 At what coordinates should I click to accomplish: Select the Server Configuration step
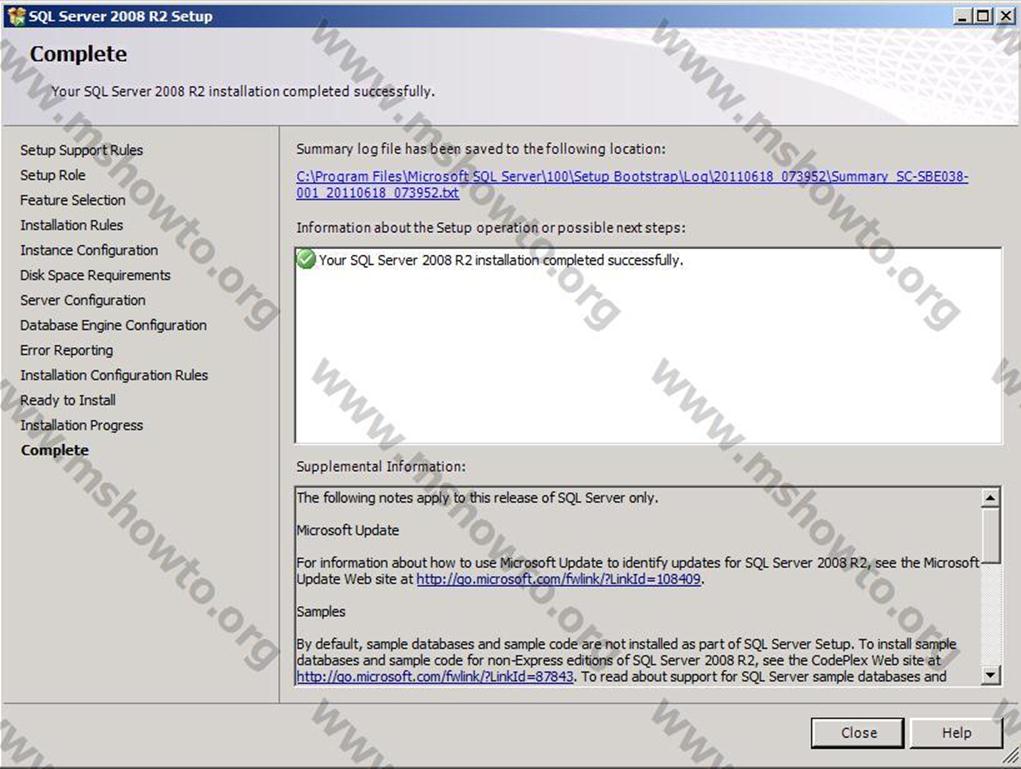[x=83, y=300]
